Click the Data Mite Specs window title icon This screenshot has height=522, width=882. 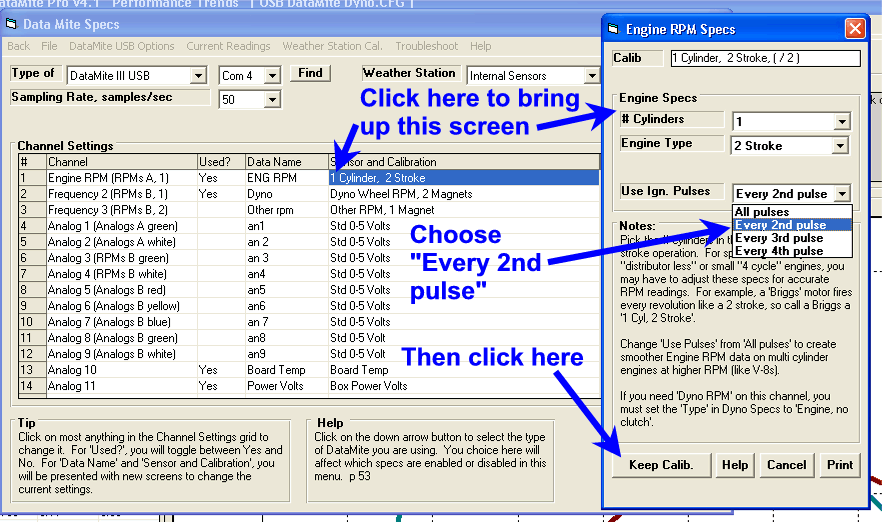[11, 24]
